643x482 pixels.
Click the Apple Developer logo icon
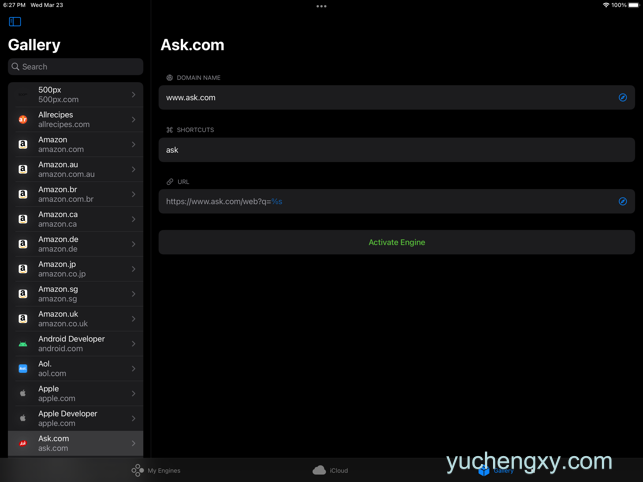click(23, 418)
